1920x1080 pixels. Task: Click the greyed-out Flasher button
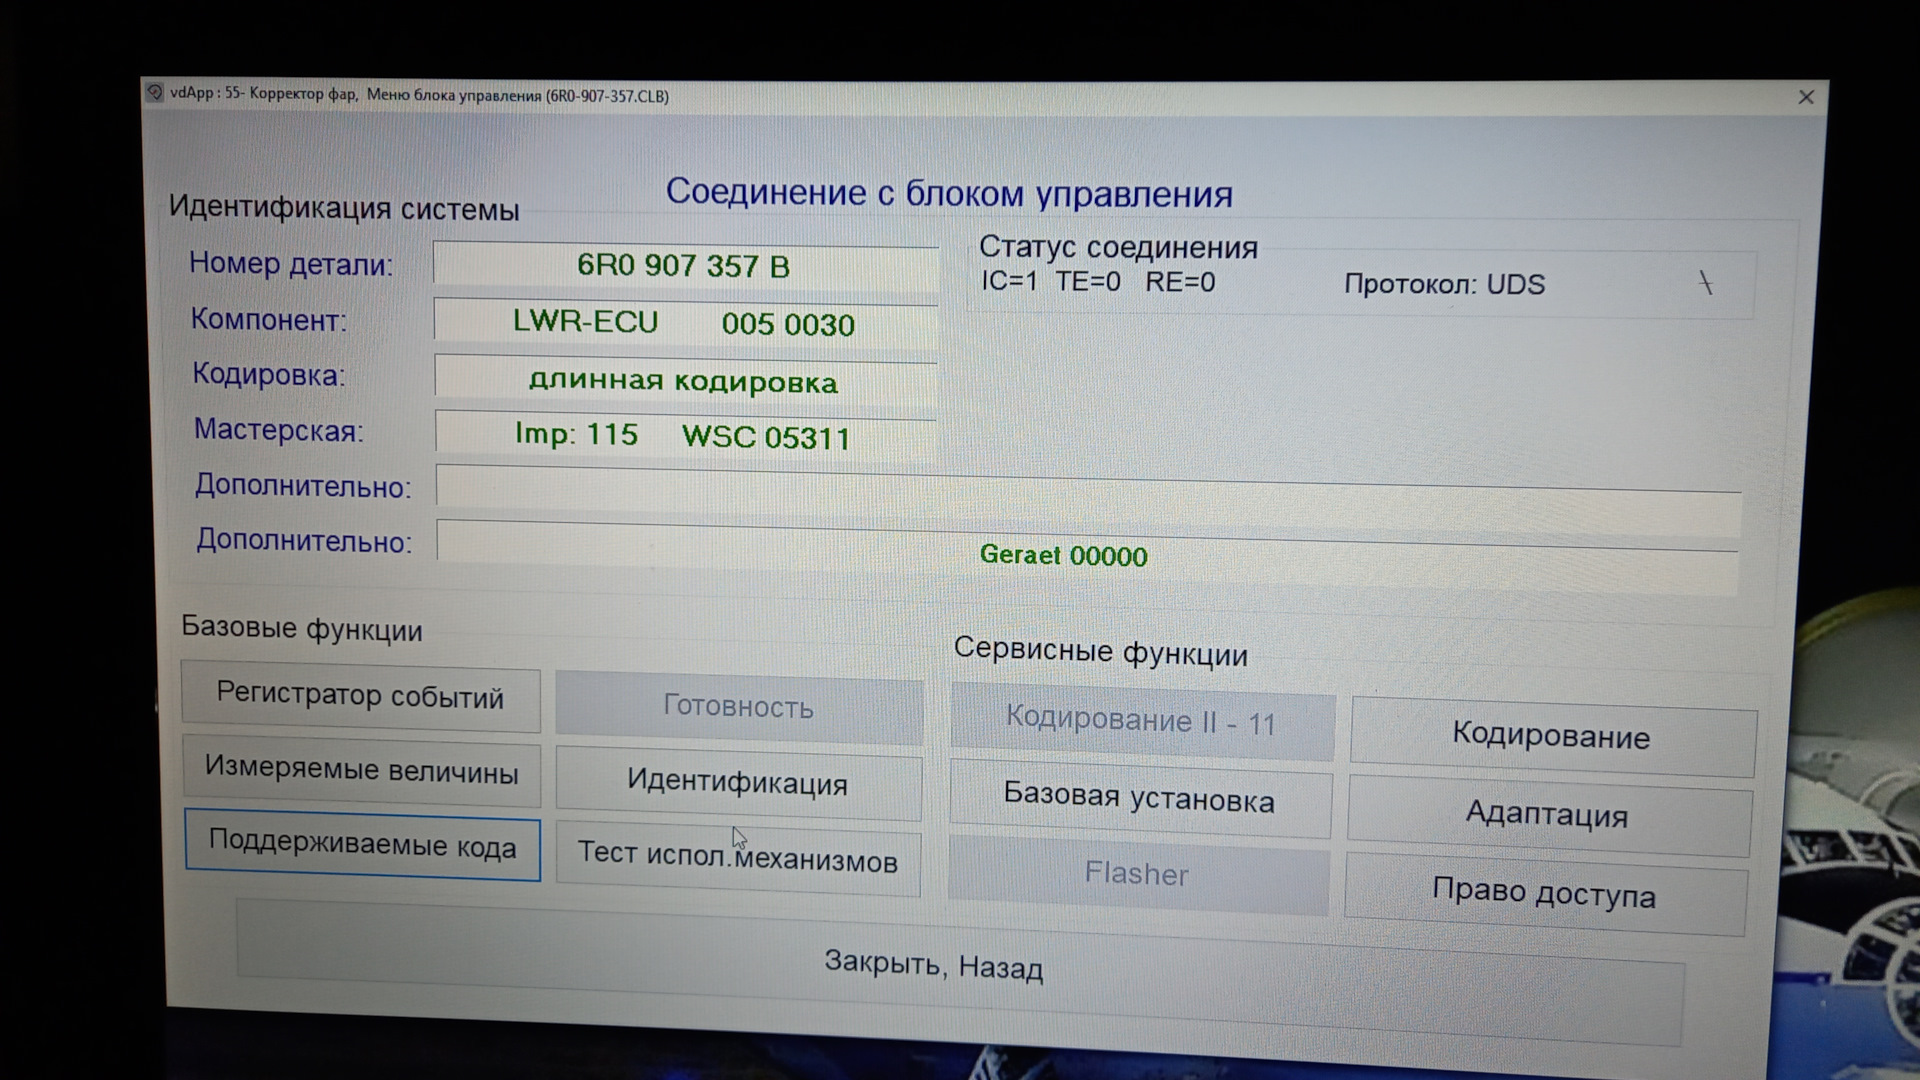pyautogui.click(x=1138, y=875)
